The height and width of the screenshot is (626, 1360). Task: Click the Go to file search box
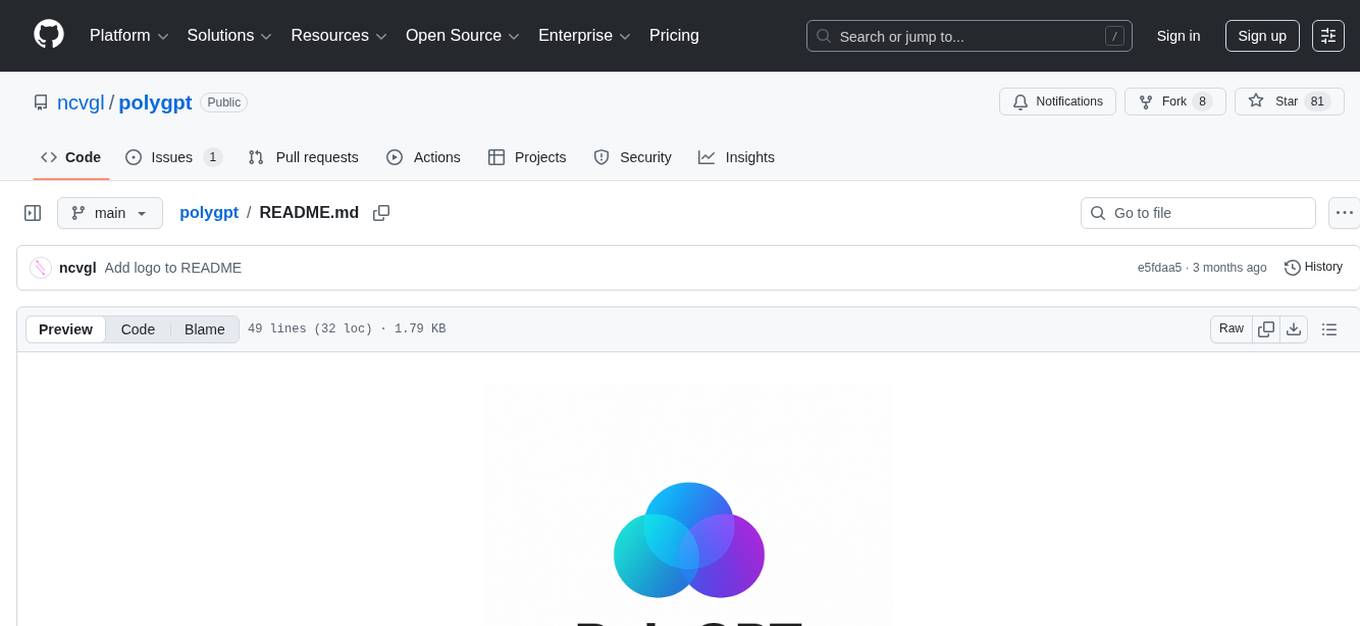(x=1197, y=212)
